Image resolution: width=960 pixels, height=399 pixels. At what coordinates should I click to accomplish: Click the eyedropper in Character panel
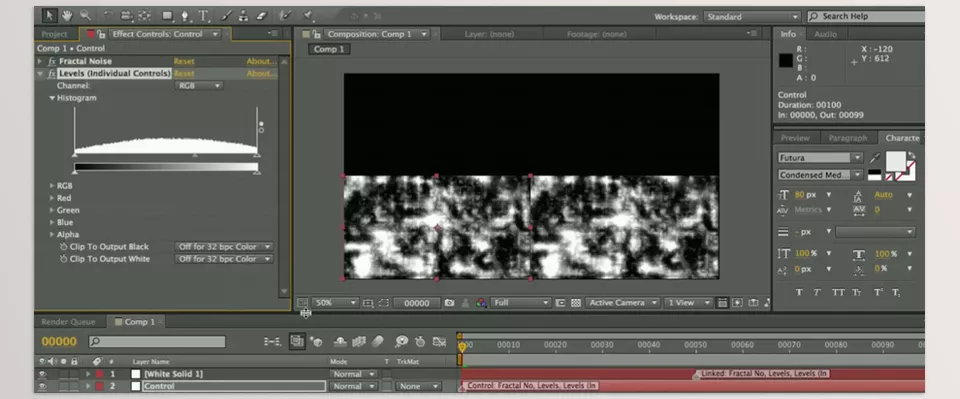[875, 158]
